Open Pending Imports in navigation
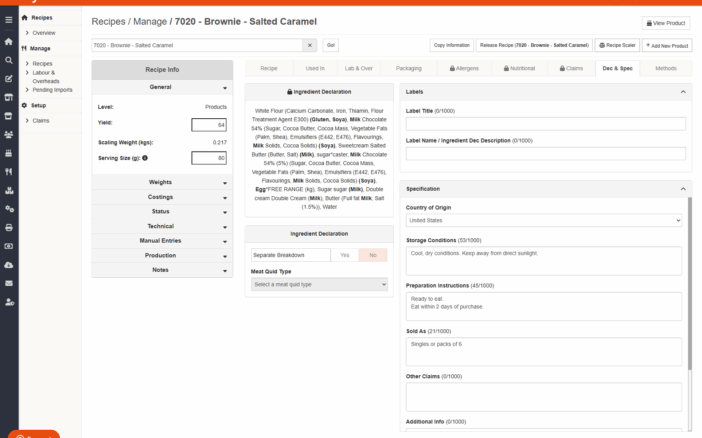The width and height of the screenshot is (702, 438). click(52, 90)
